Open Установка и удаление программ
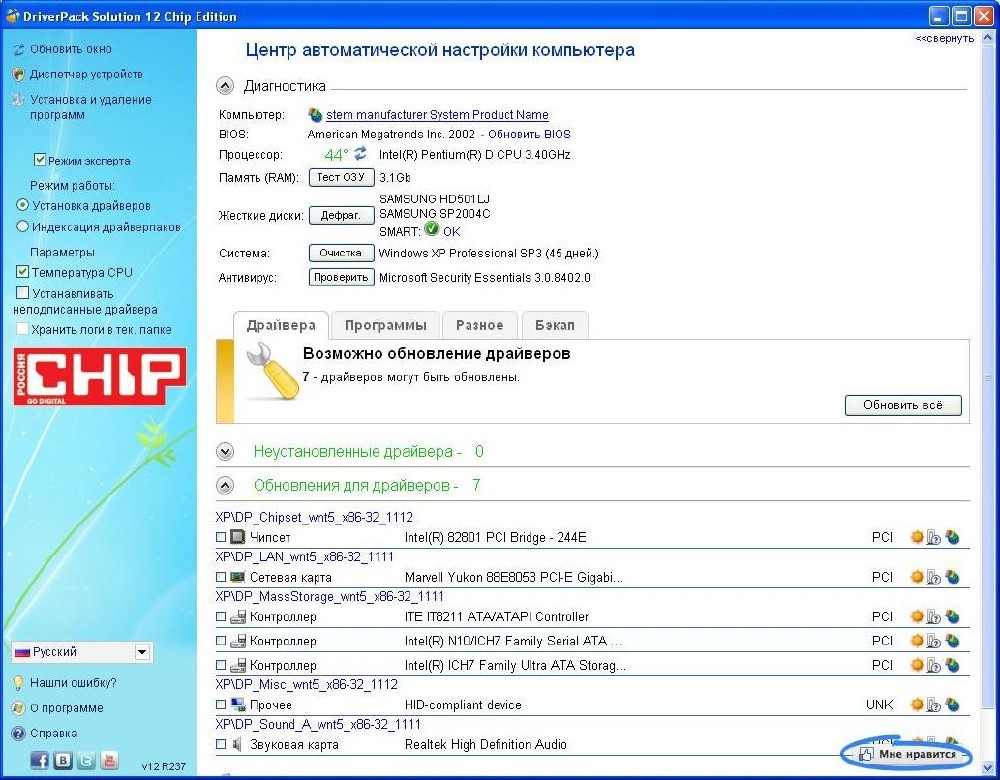 point(91,107)
